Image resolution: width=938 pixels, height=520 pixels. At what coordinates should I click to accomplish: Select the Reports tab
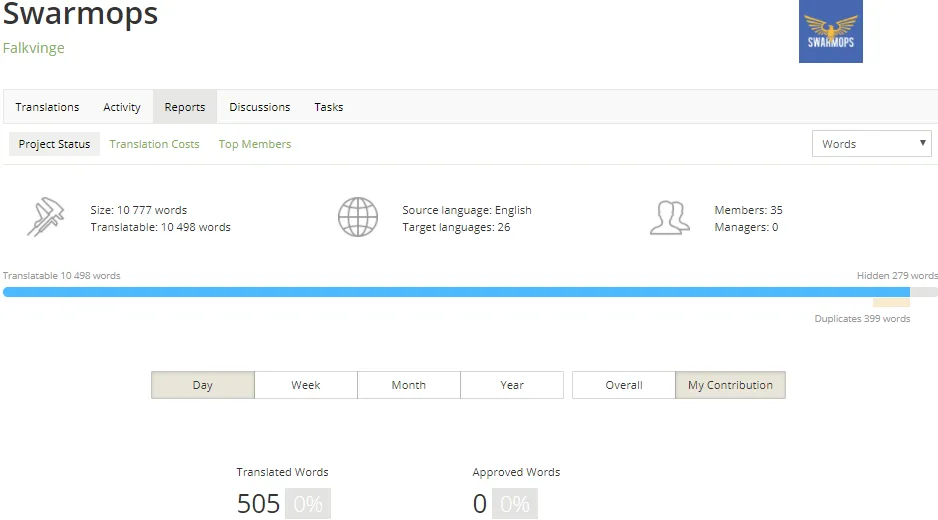185,107
